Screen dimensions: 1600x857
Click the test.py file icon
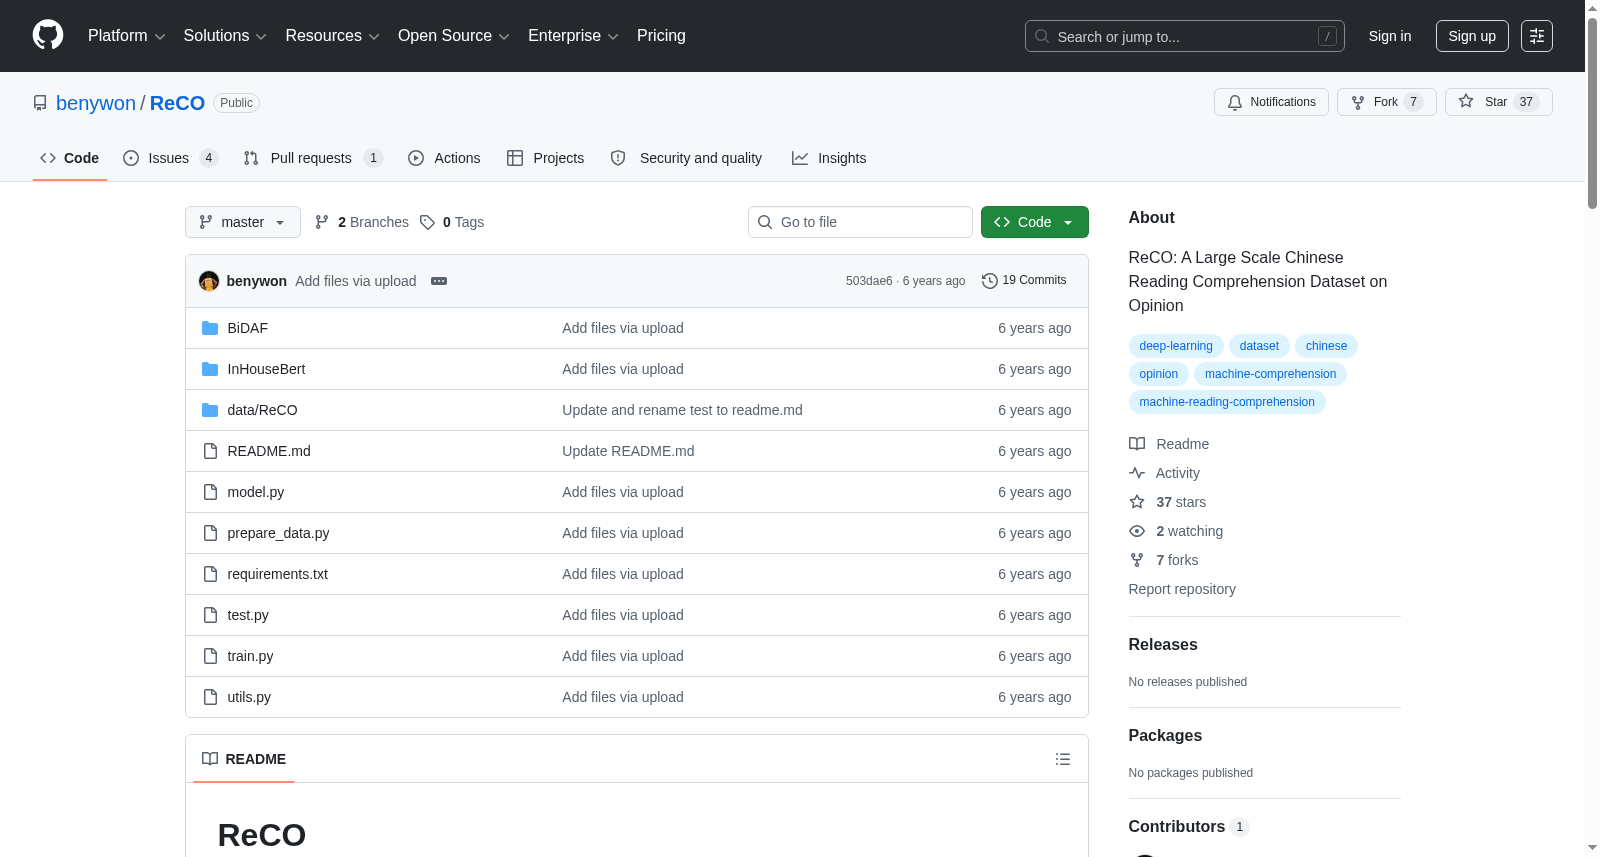(x=210, y=615)
